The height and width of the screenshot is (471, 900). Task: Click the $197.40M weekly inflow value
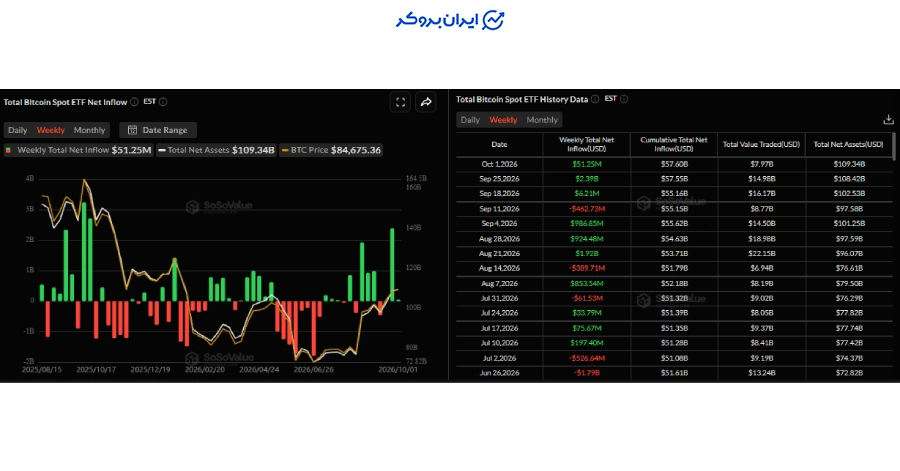pos(587,343)
